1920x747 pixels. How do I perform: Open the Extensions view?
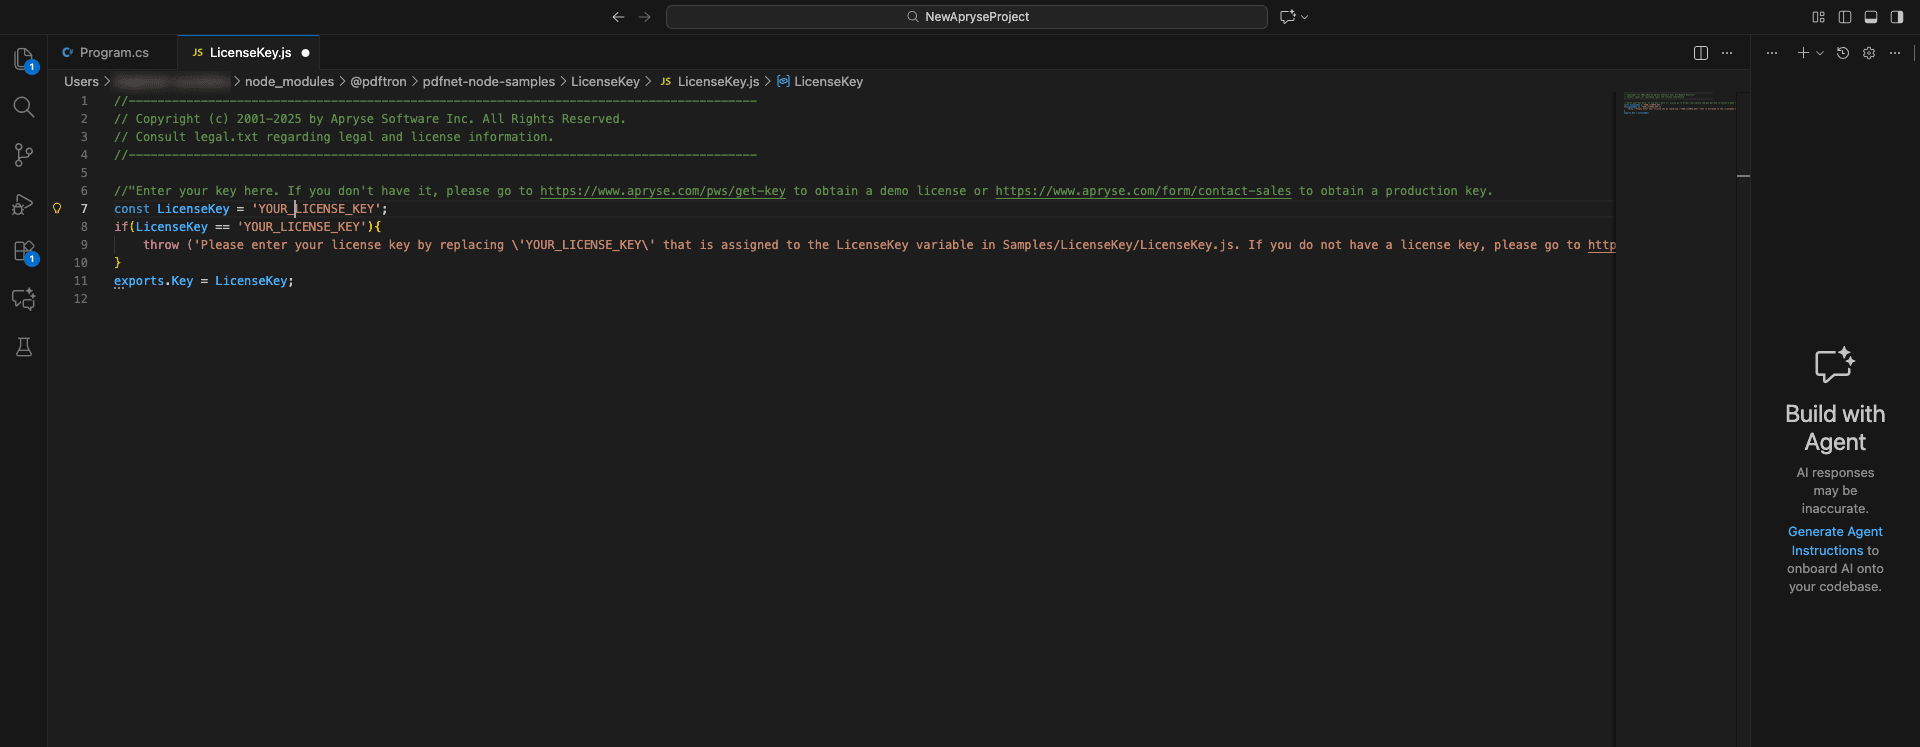pyautogui.click(x=24, y=251)
